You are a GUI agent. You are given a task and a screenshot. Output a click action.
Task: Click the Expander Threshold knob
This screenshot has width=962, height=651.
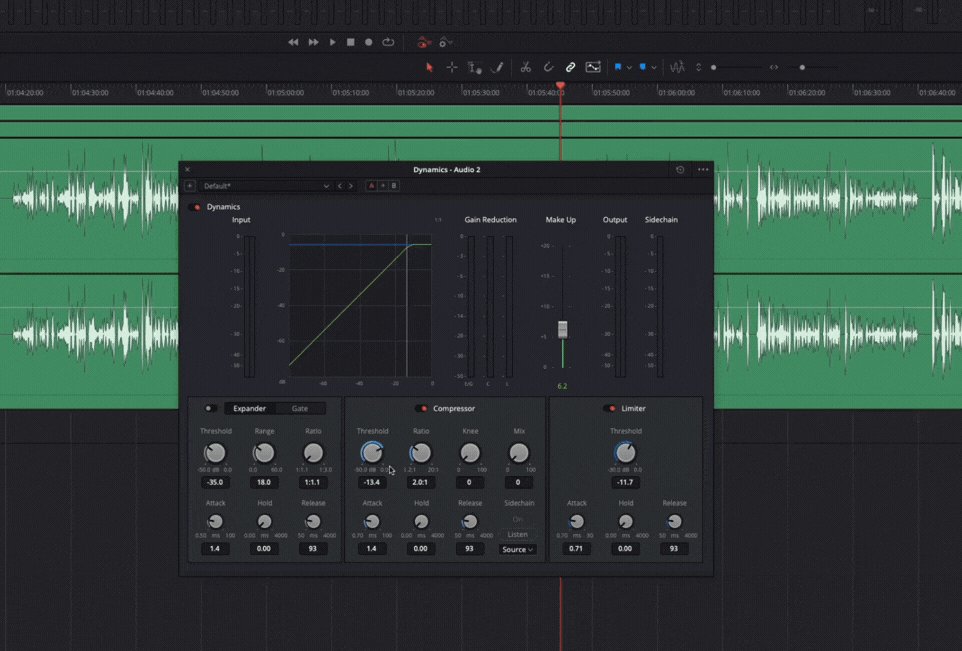pos(215,453)
